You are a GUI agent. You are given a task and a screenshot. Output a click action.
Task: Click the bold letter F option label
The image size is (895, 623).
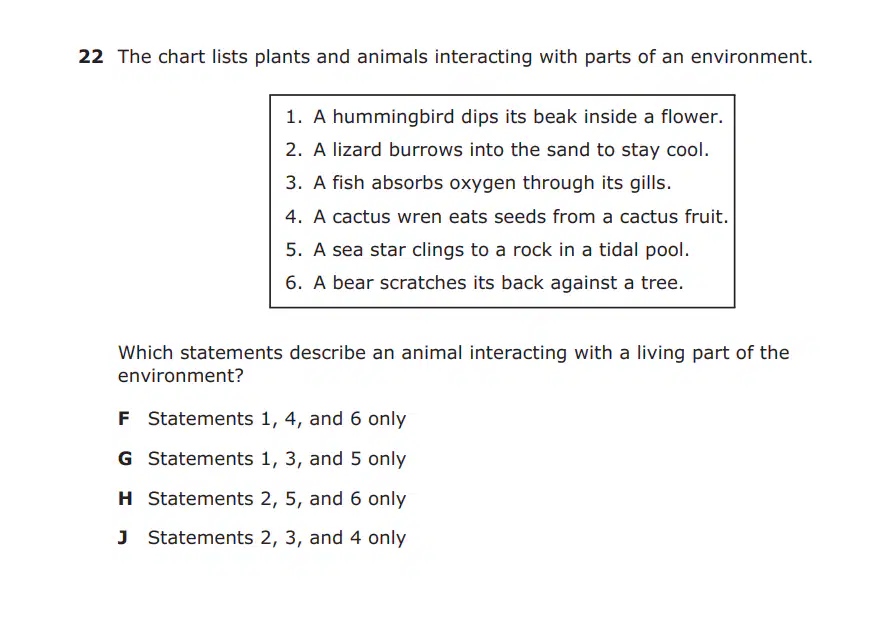124,419
